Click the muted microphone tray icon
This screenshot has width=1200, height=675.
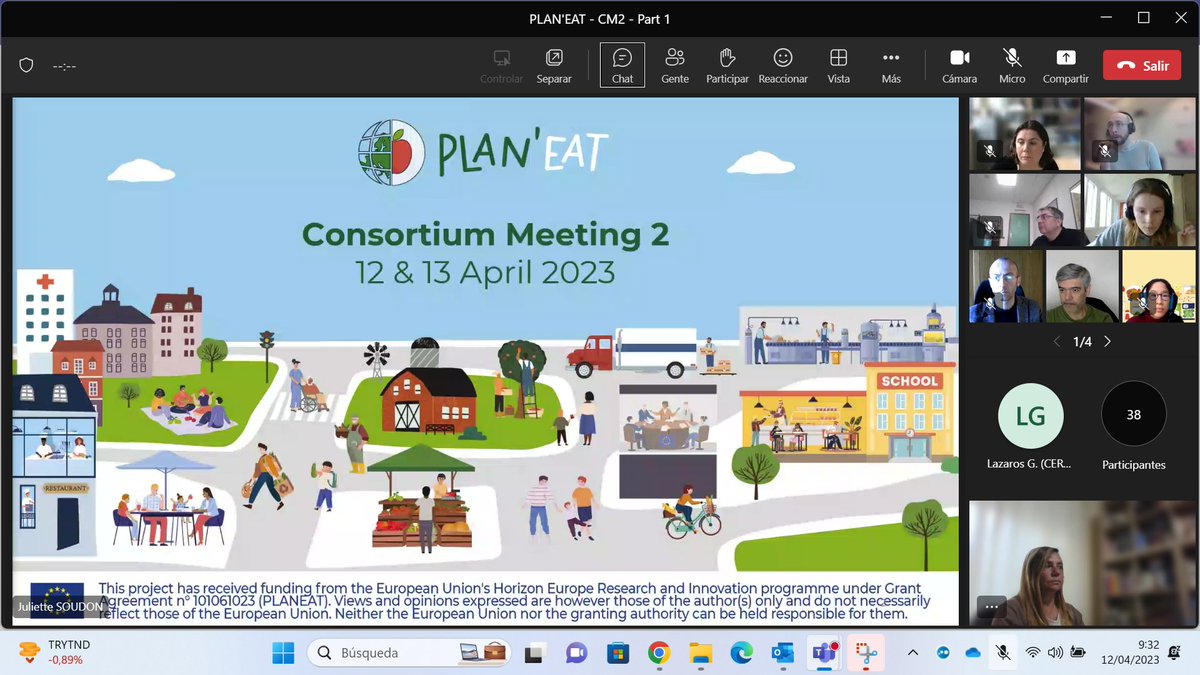(1003, 653)
